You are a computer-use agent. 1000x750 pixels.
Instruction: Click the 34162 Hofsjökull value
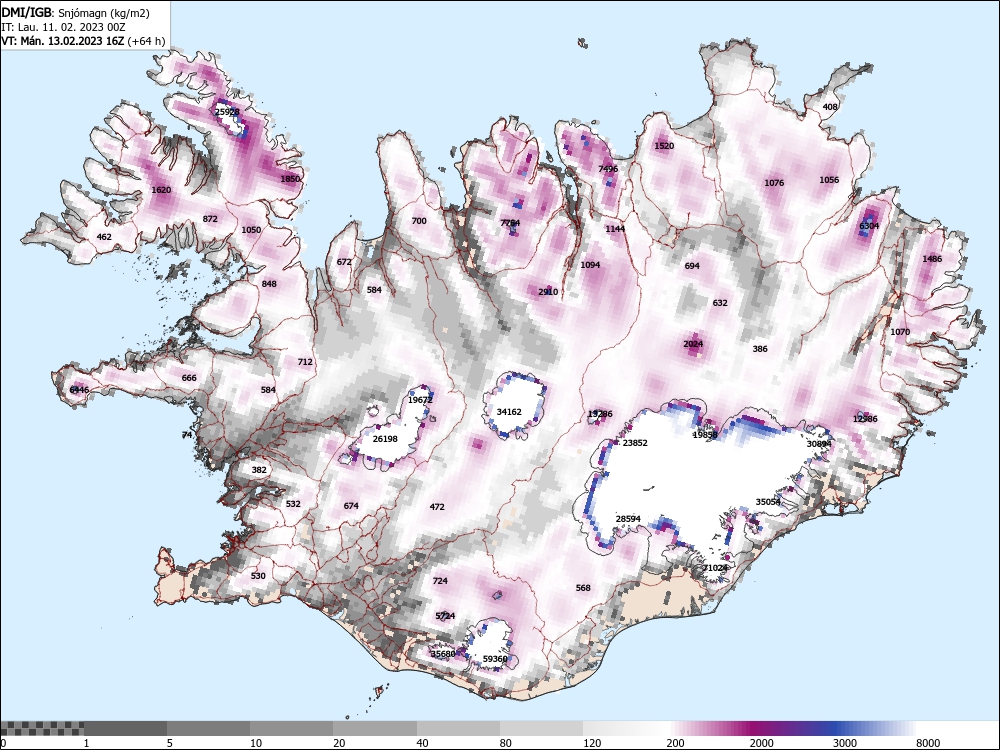(509, 412)
